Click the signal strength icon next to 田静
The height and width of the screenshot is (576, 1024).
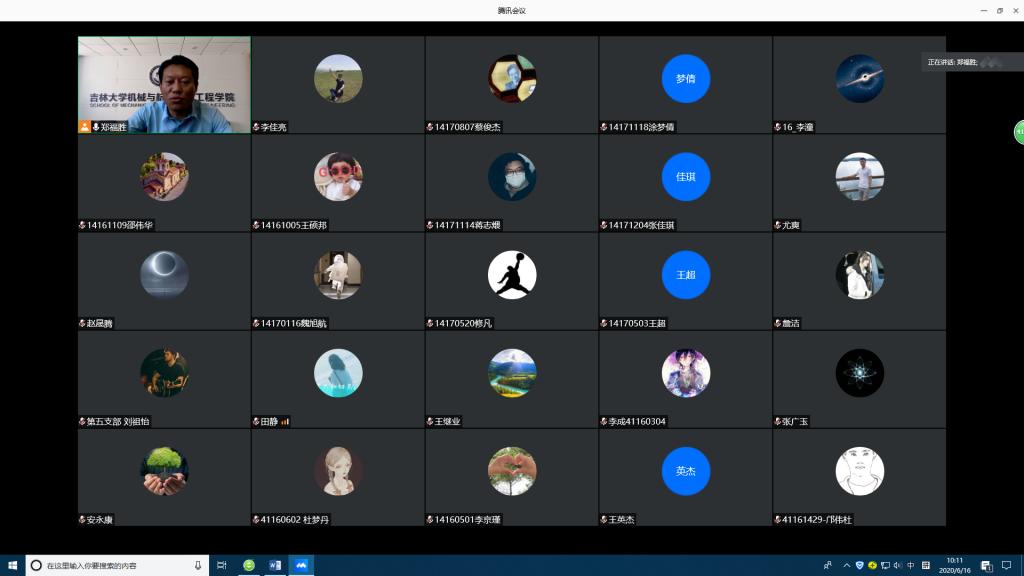[285, 422]
